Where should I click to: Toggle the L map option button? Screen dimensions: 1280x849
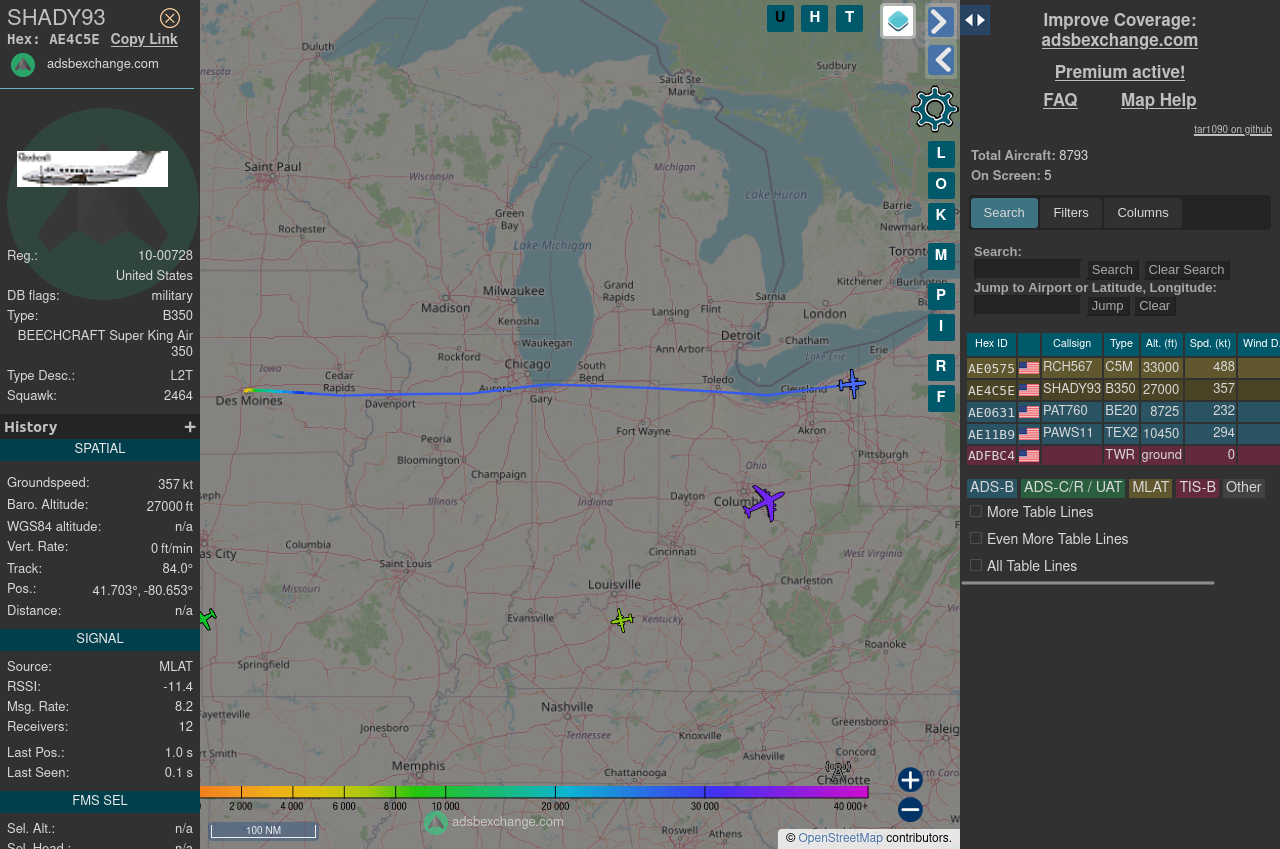click(941, 154)
